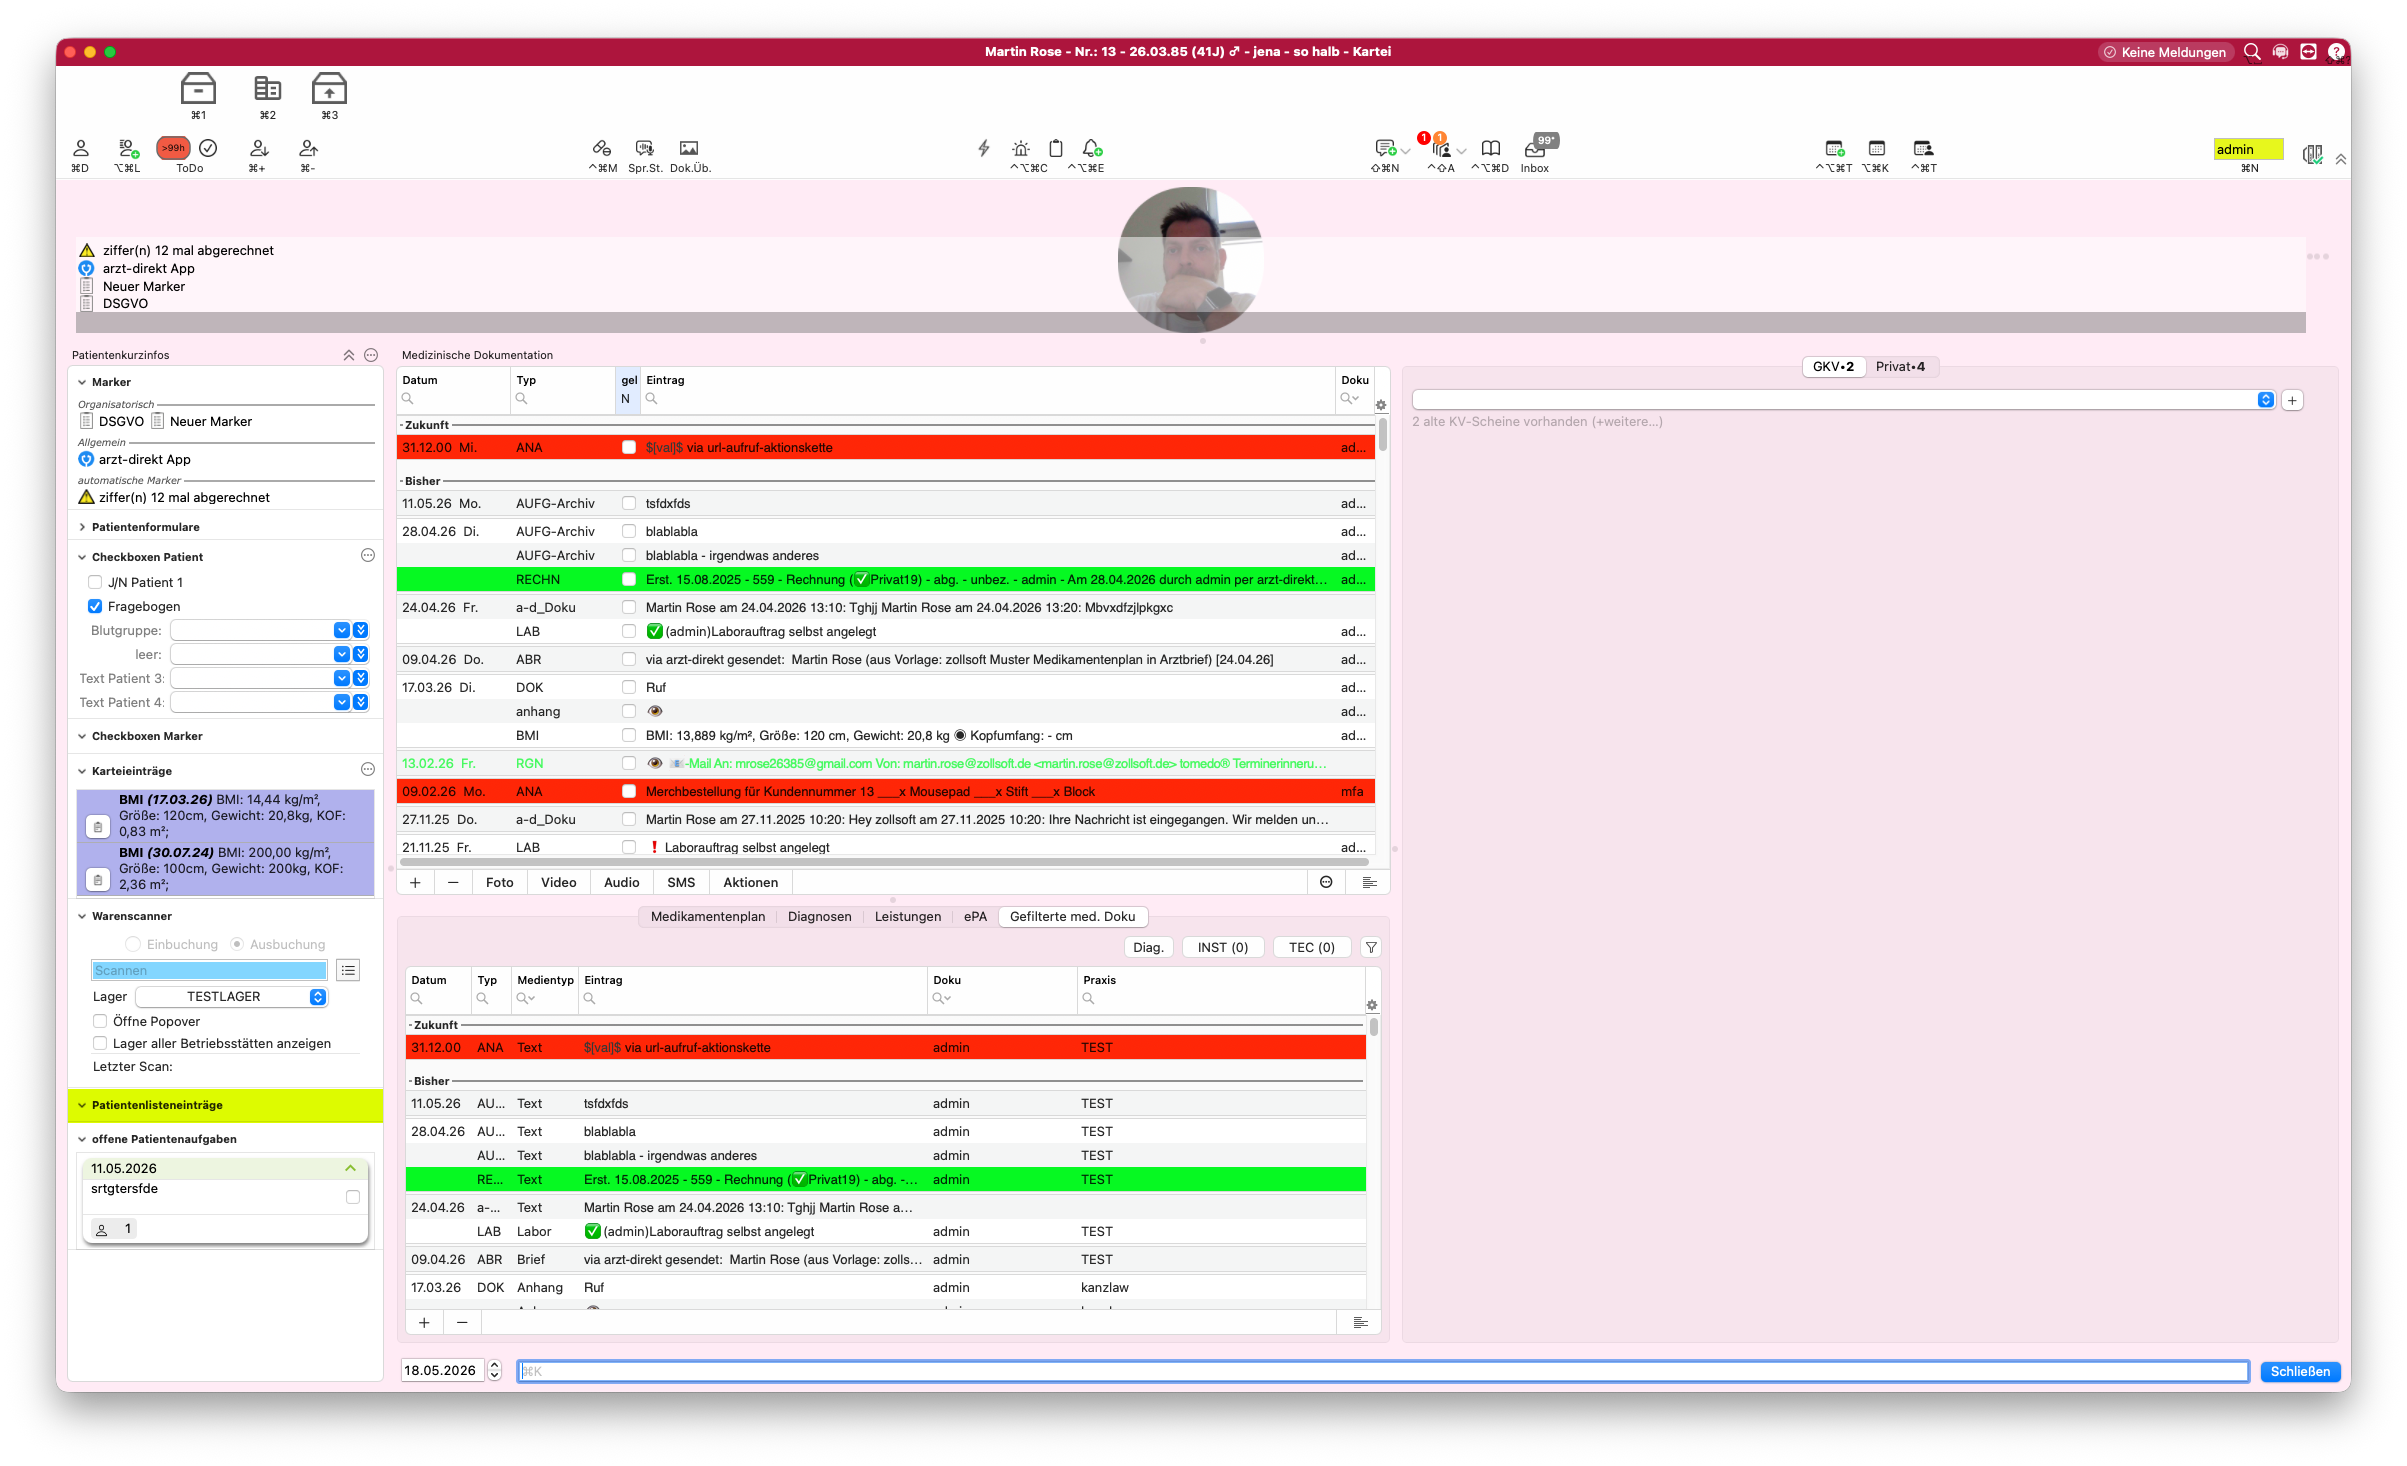The width and height of the screenshot is (2407, 1466).
Task: Enable the J/N Patient 1 checkbox
Action: [x=95, y=582]
